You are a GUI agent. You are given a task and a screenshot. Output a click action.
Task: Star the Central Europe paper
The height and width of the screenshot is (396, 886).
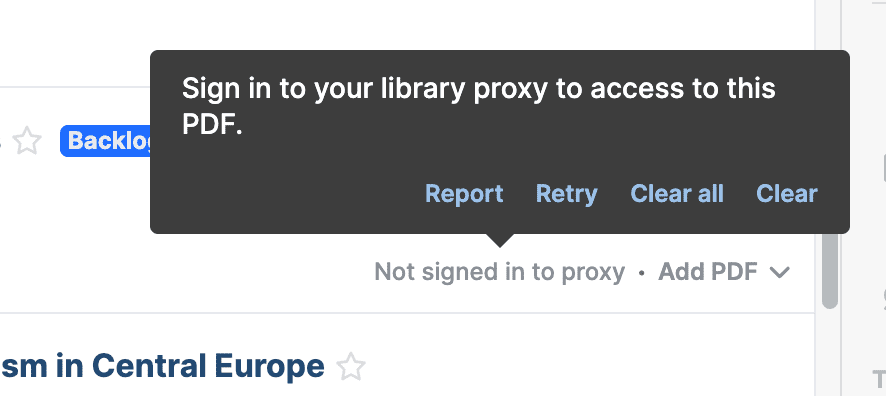pos(351,367)
